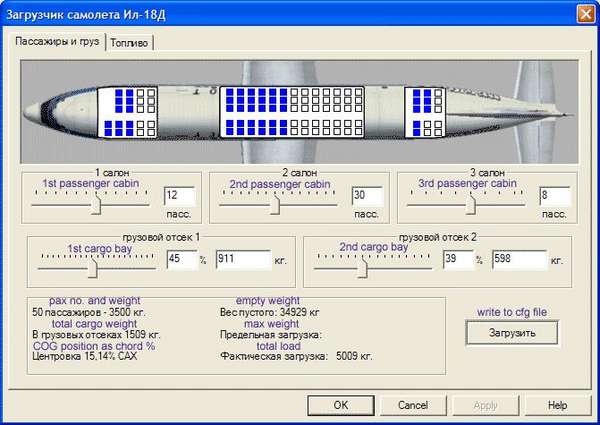
Task: Click the greyed Apply button
Action: pyautogui.click(x=485, y=405)
